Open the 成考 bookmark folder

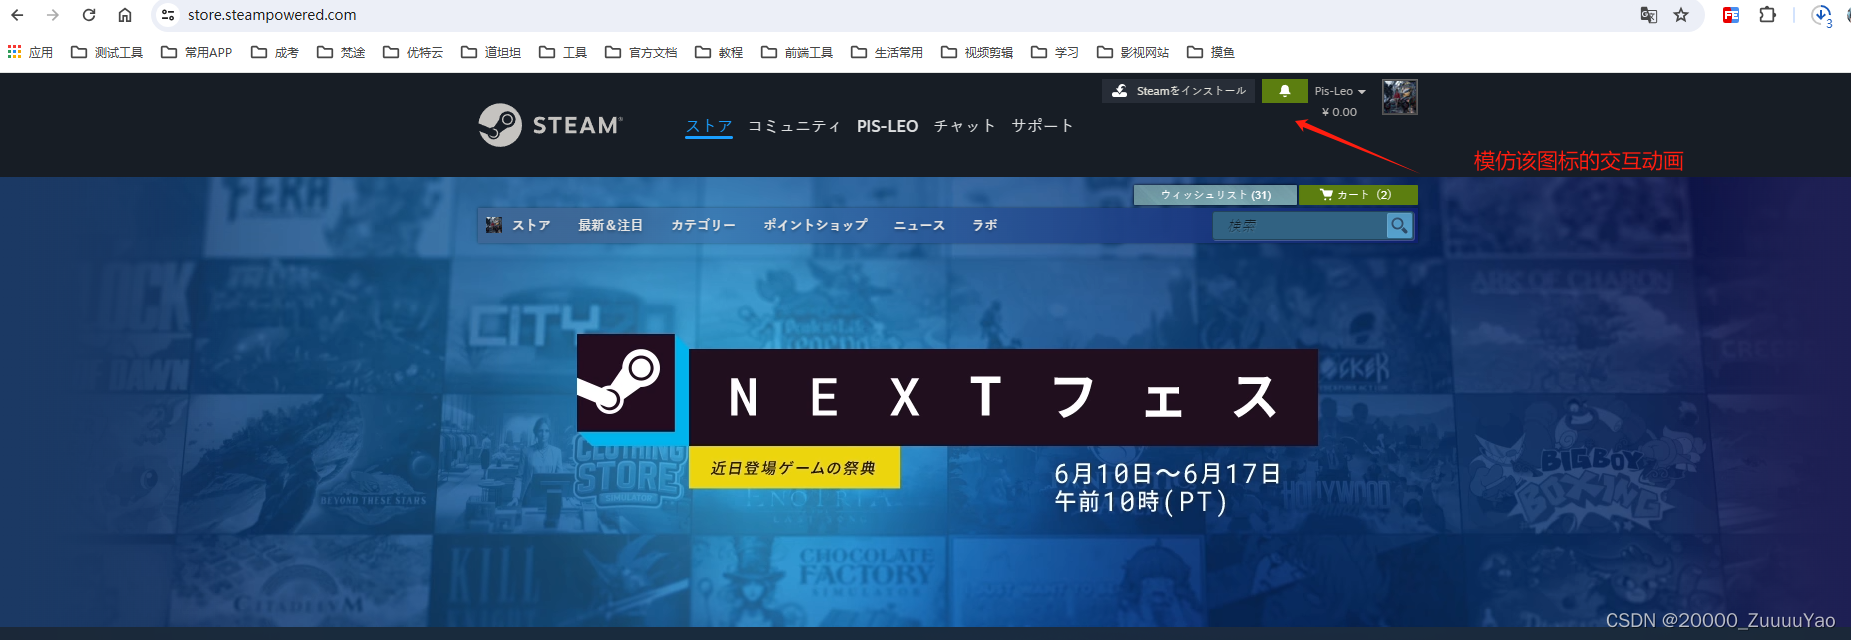click(x=275, y=52)
